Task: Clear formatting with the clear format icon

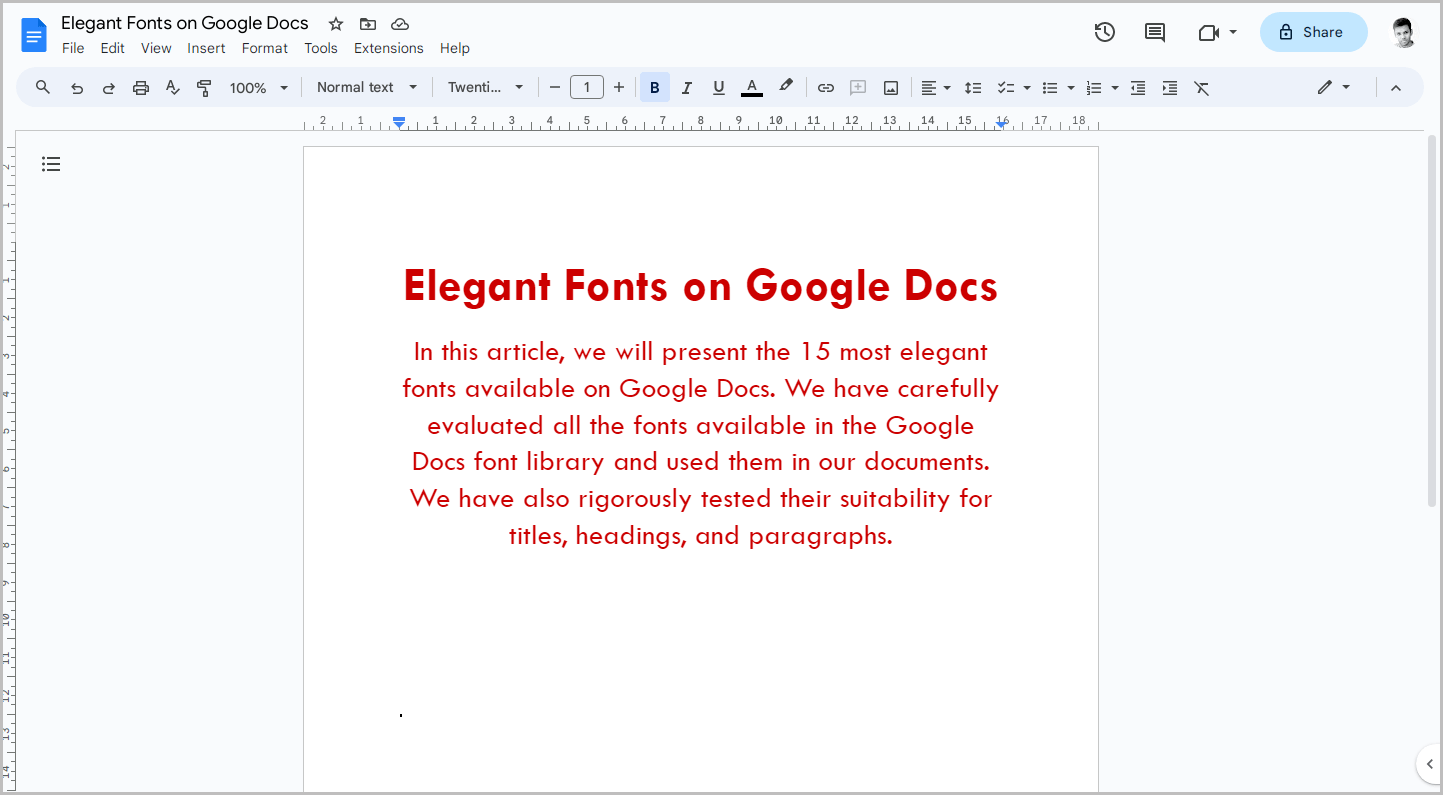Action: [x=1201, y=87]
